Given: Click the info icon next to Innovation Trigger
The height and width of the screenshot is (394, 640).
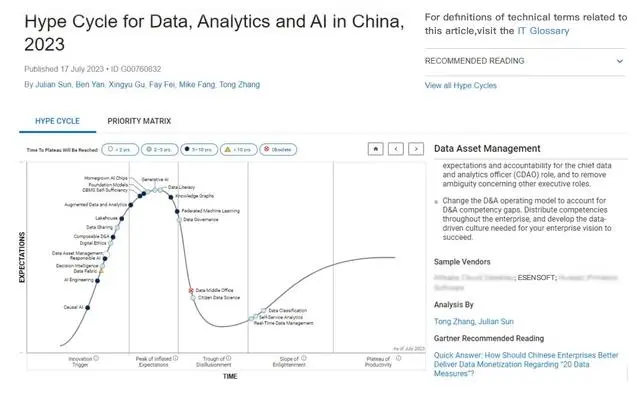Looking at the screenshot, I should click(x=96, y=358).
